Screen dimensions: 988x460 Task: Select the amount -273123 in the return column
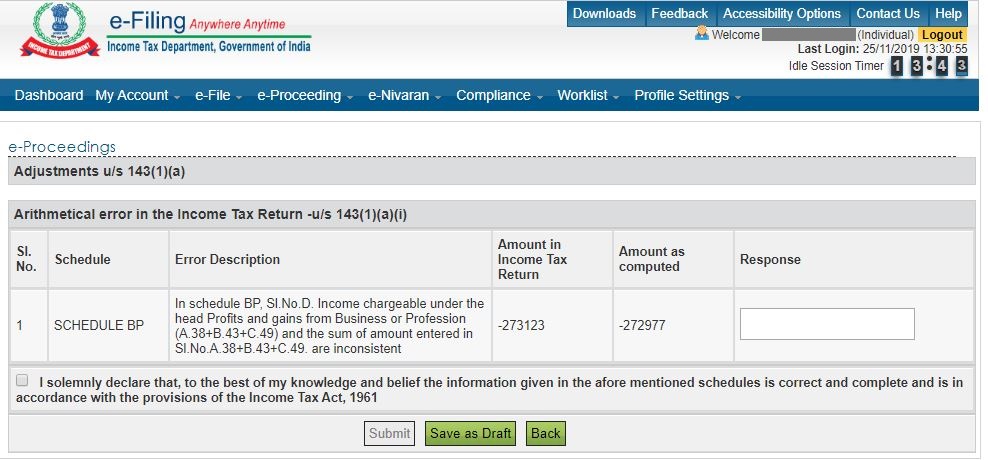tap(521, 326)
